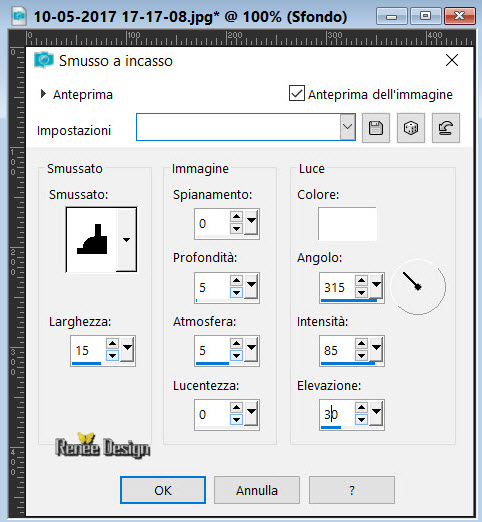Screen dimensions: 482x522
Task: Randomize parameters with the dice icon
Action: tap(411, 128)
